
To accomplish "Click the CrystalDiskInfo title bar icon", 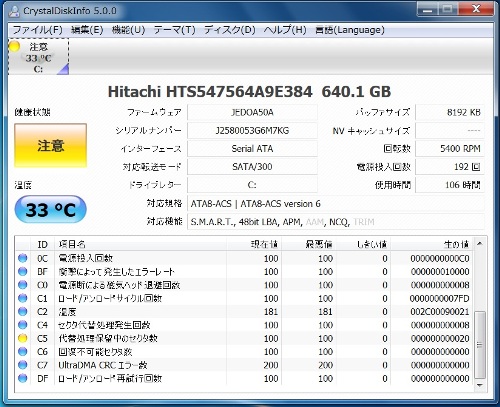I will pyautogui.click(x=14, y=11).
